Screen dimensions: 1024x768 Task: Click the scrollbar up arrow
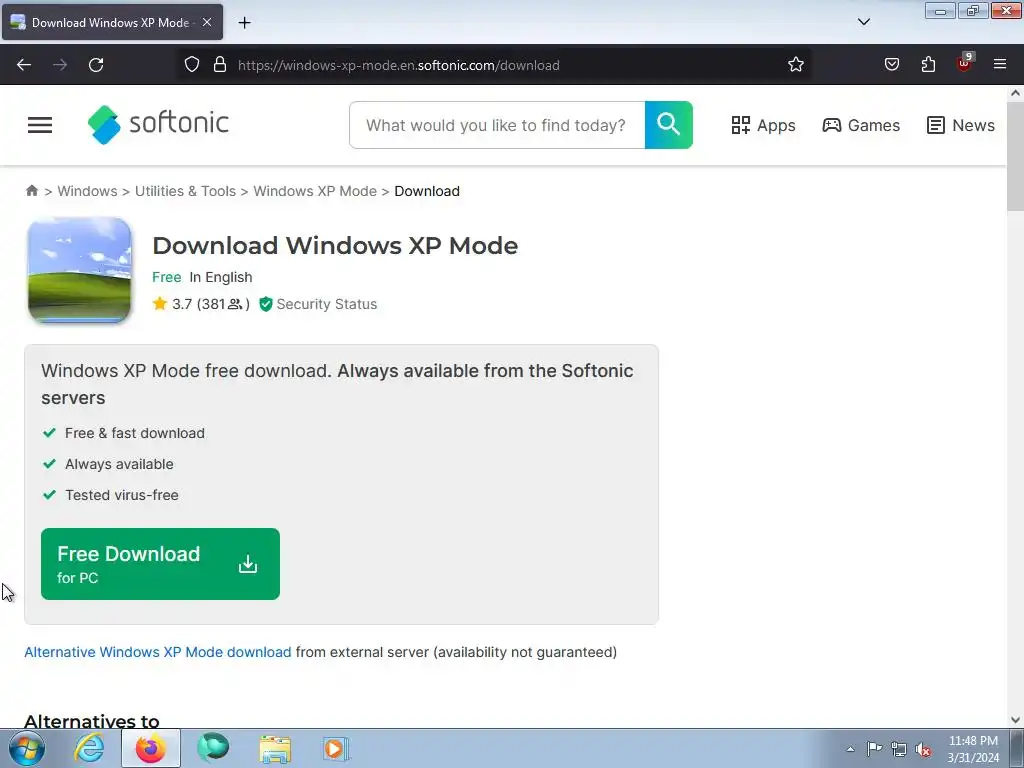tap(1015, 93)
